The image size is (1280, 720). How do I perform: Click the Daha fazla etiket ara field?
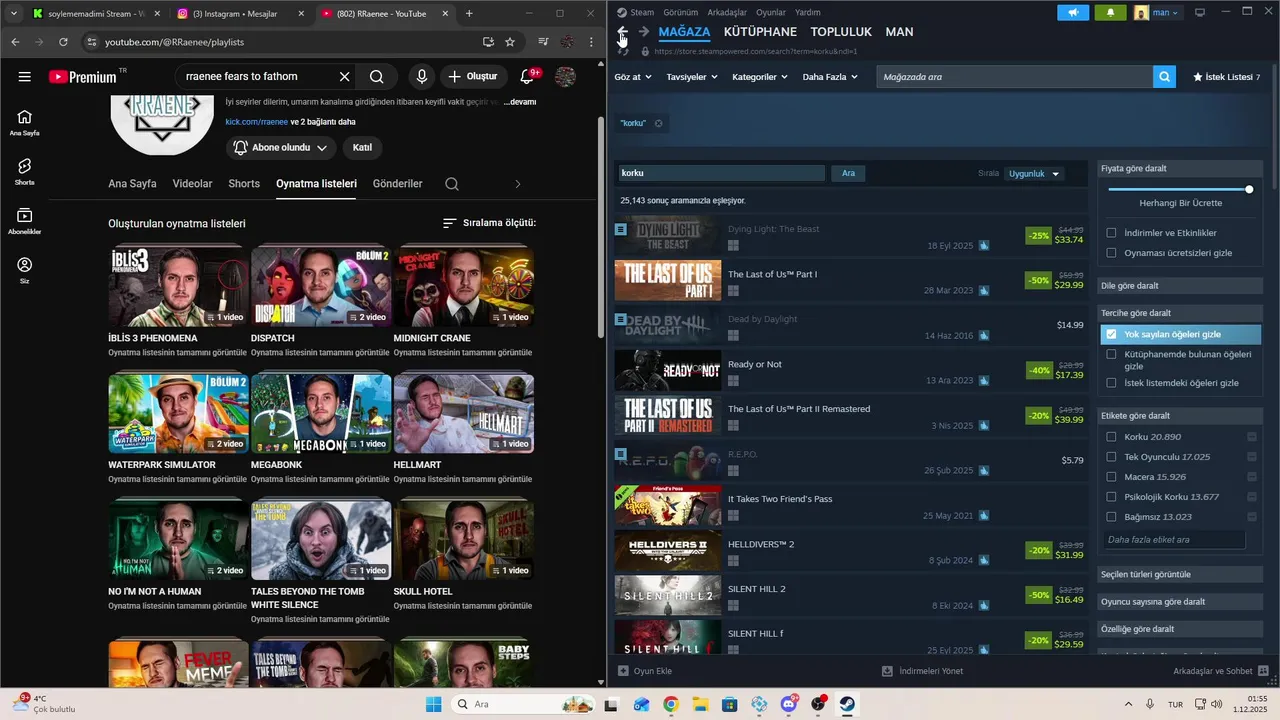click(x=1174, y=540)
